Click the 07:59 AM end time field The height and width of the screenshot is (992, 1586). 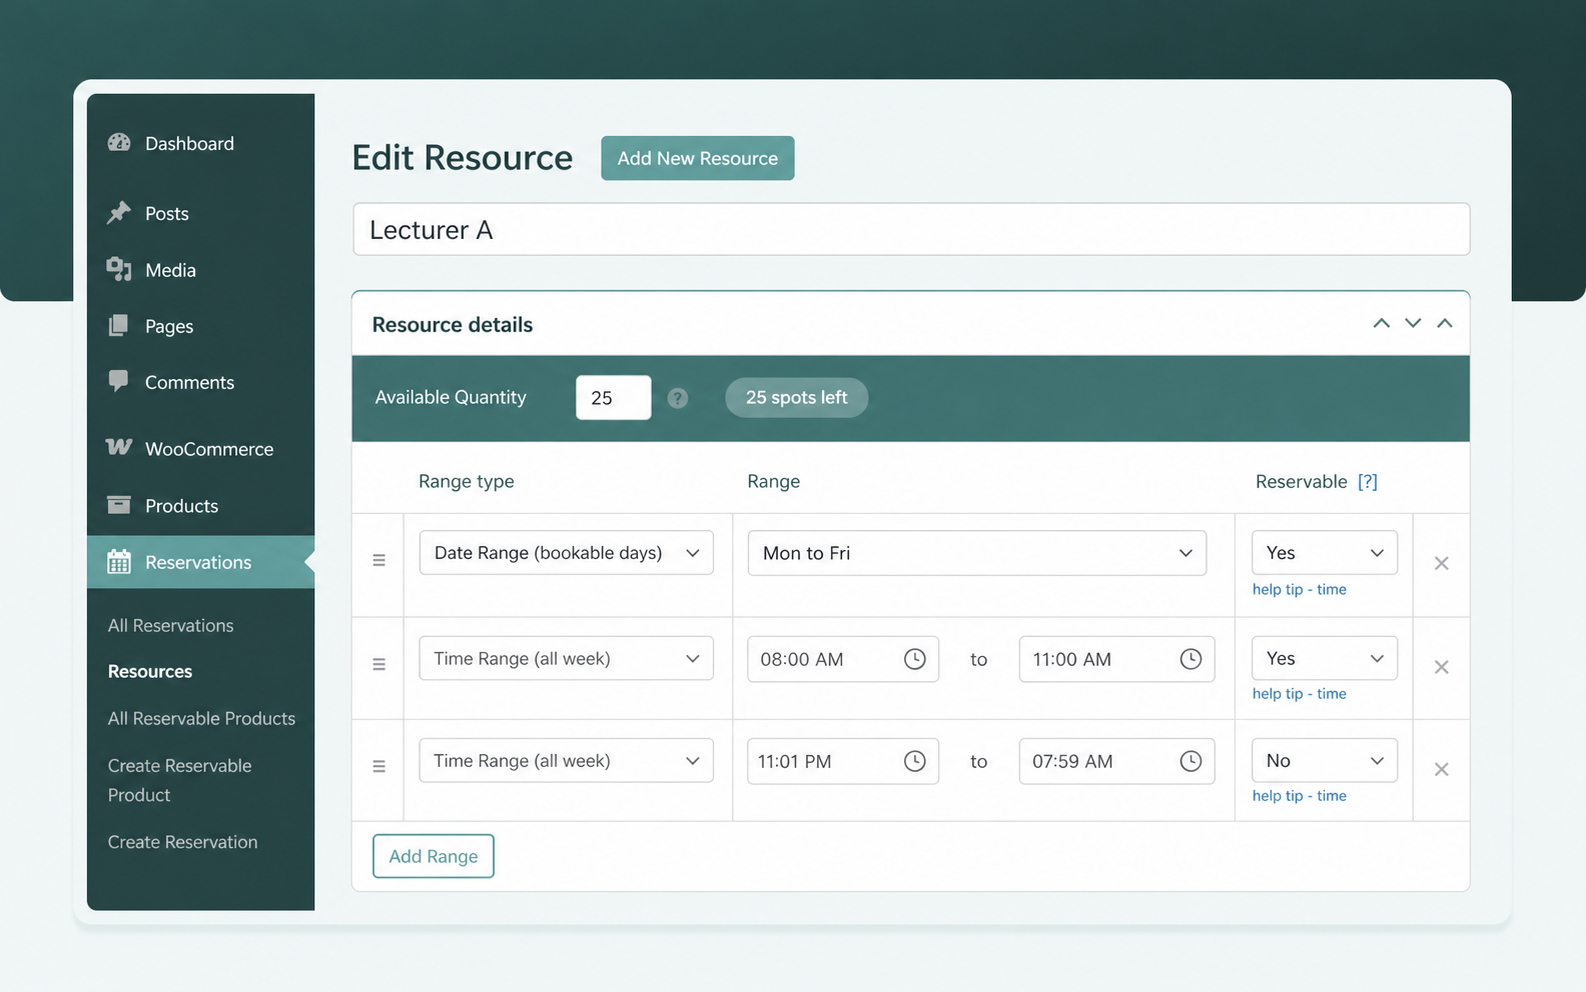pos(1117,761)
